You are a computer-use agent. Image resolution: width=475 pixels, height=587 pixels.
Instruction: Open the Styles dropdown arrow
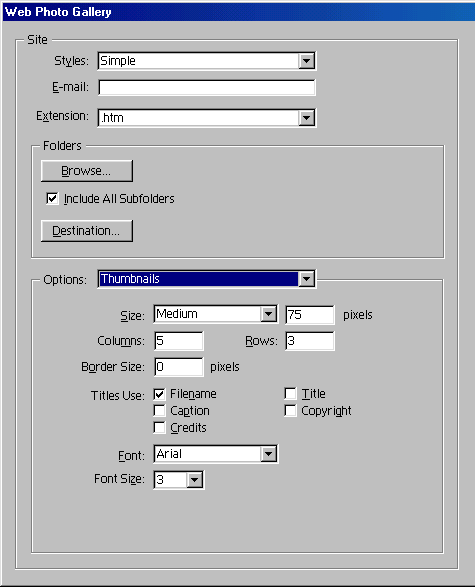306,61
